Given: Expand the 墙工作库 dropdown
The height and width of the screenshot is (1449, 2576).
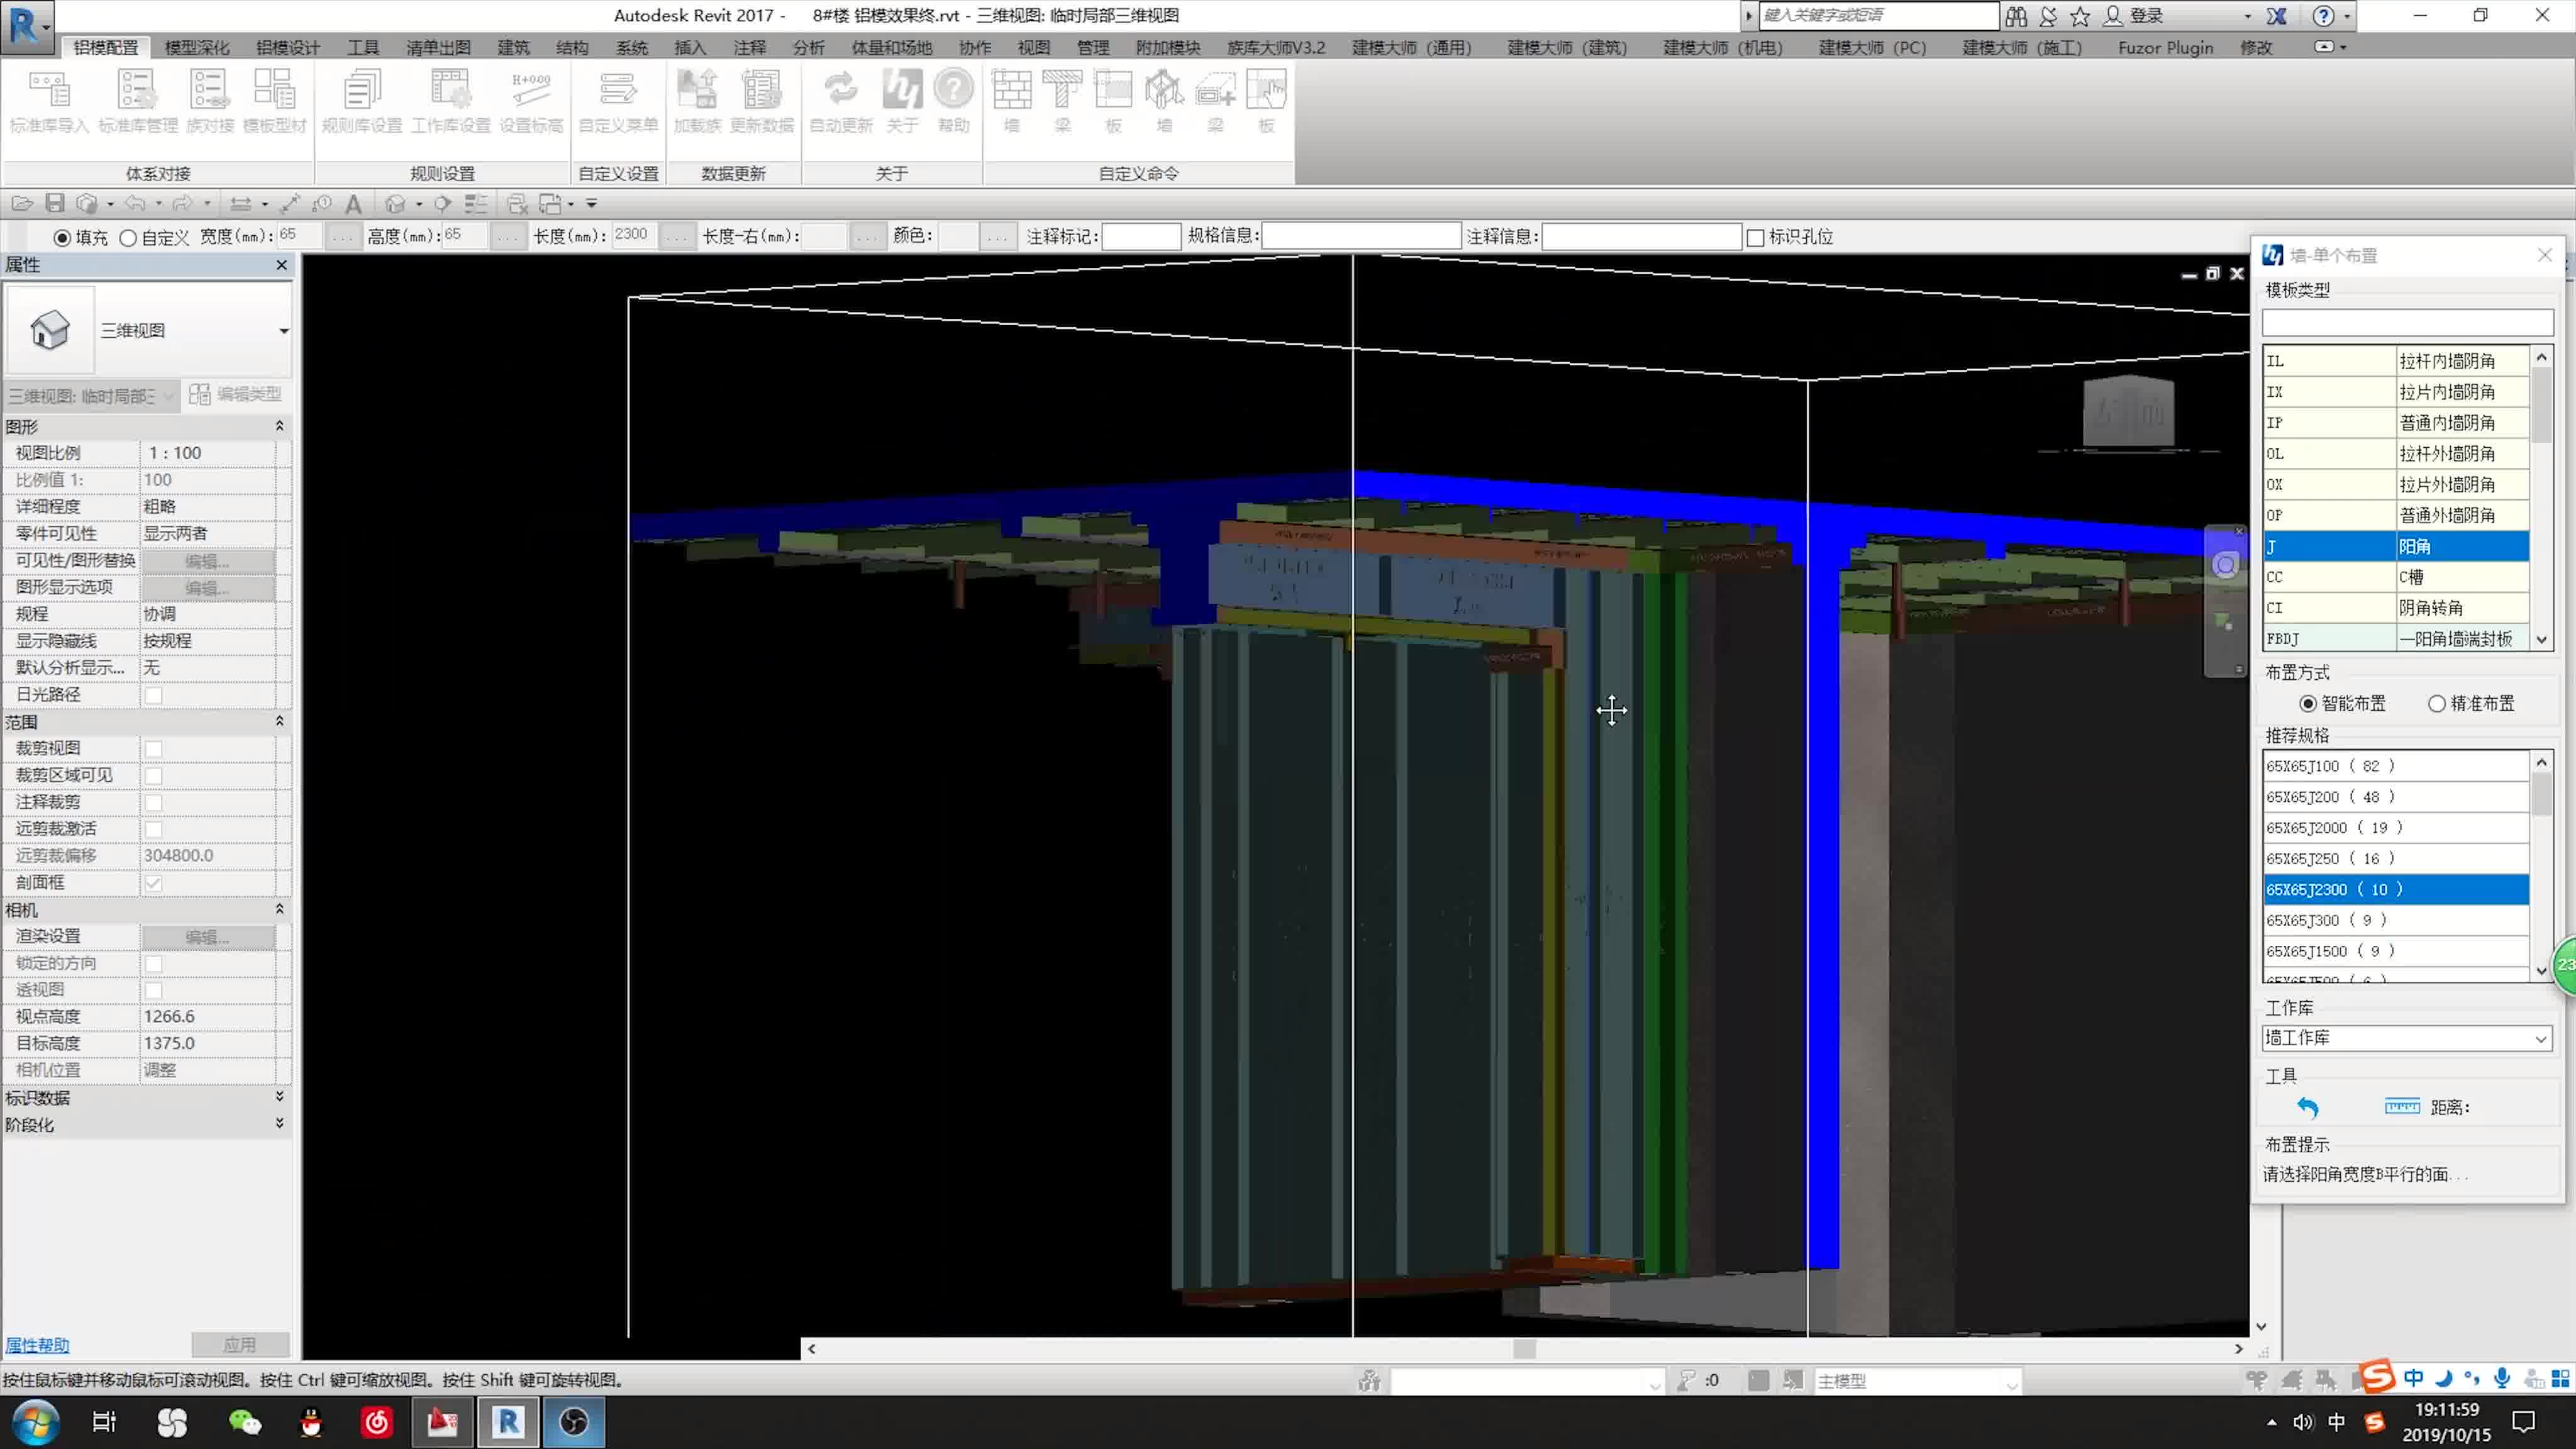Looking at the screenshot, I should [x=2540, y=1039].
